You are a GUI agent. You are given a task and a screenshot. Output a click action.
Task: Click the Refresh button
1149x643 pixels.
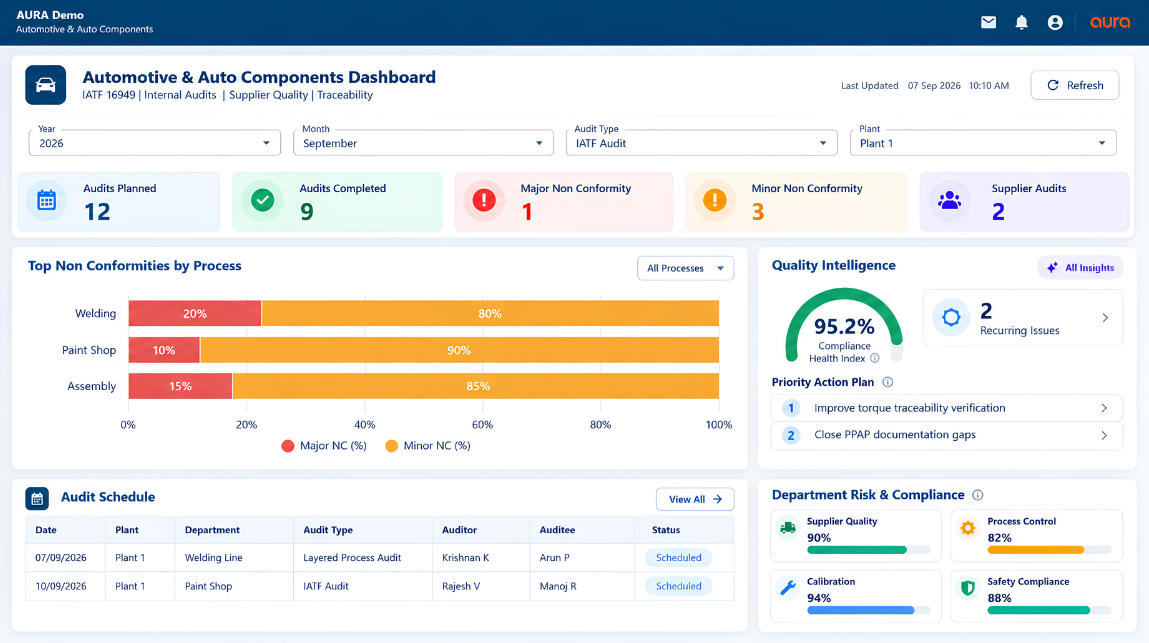(1074, 85)
